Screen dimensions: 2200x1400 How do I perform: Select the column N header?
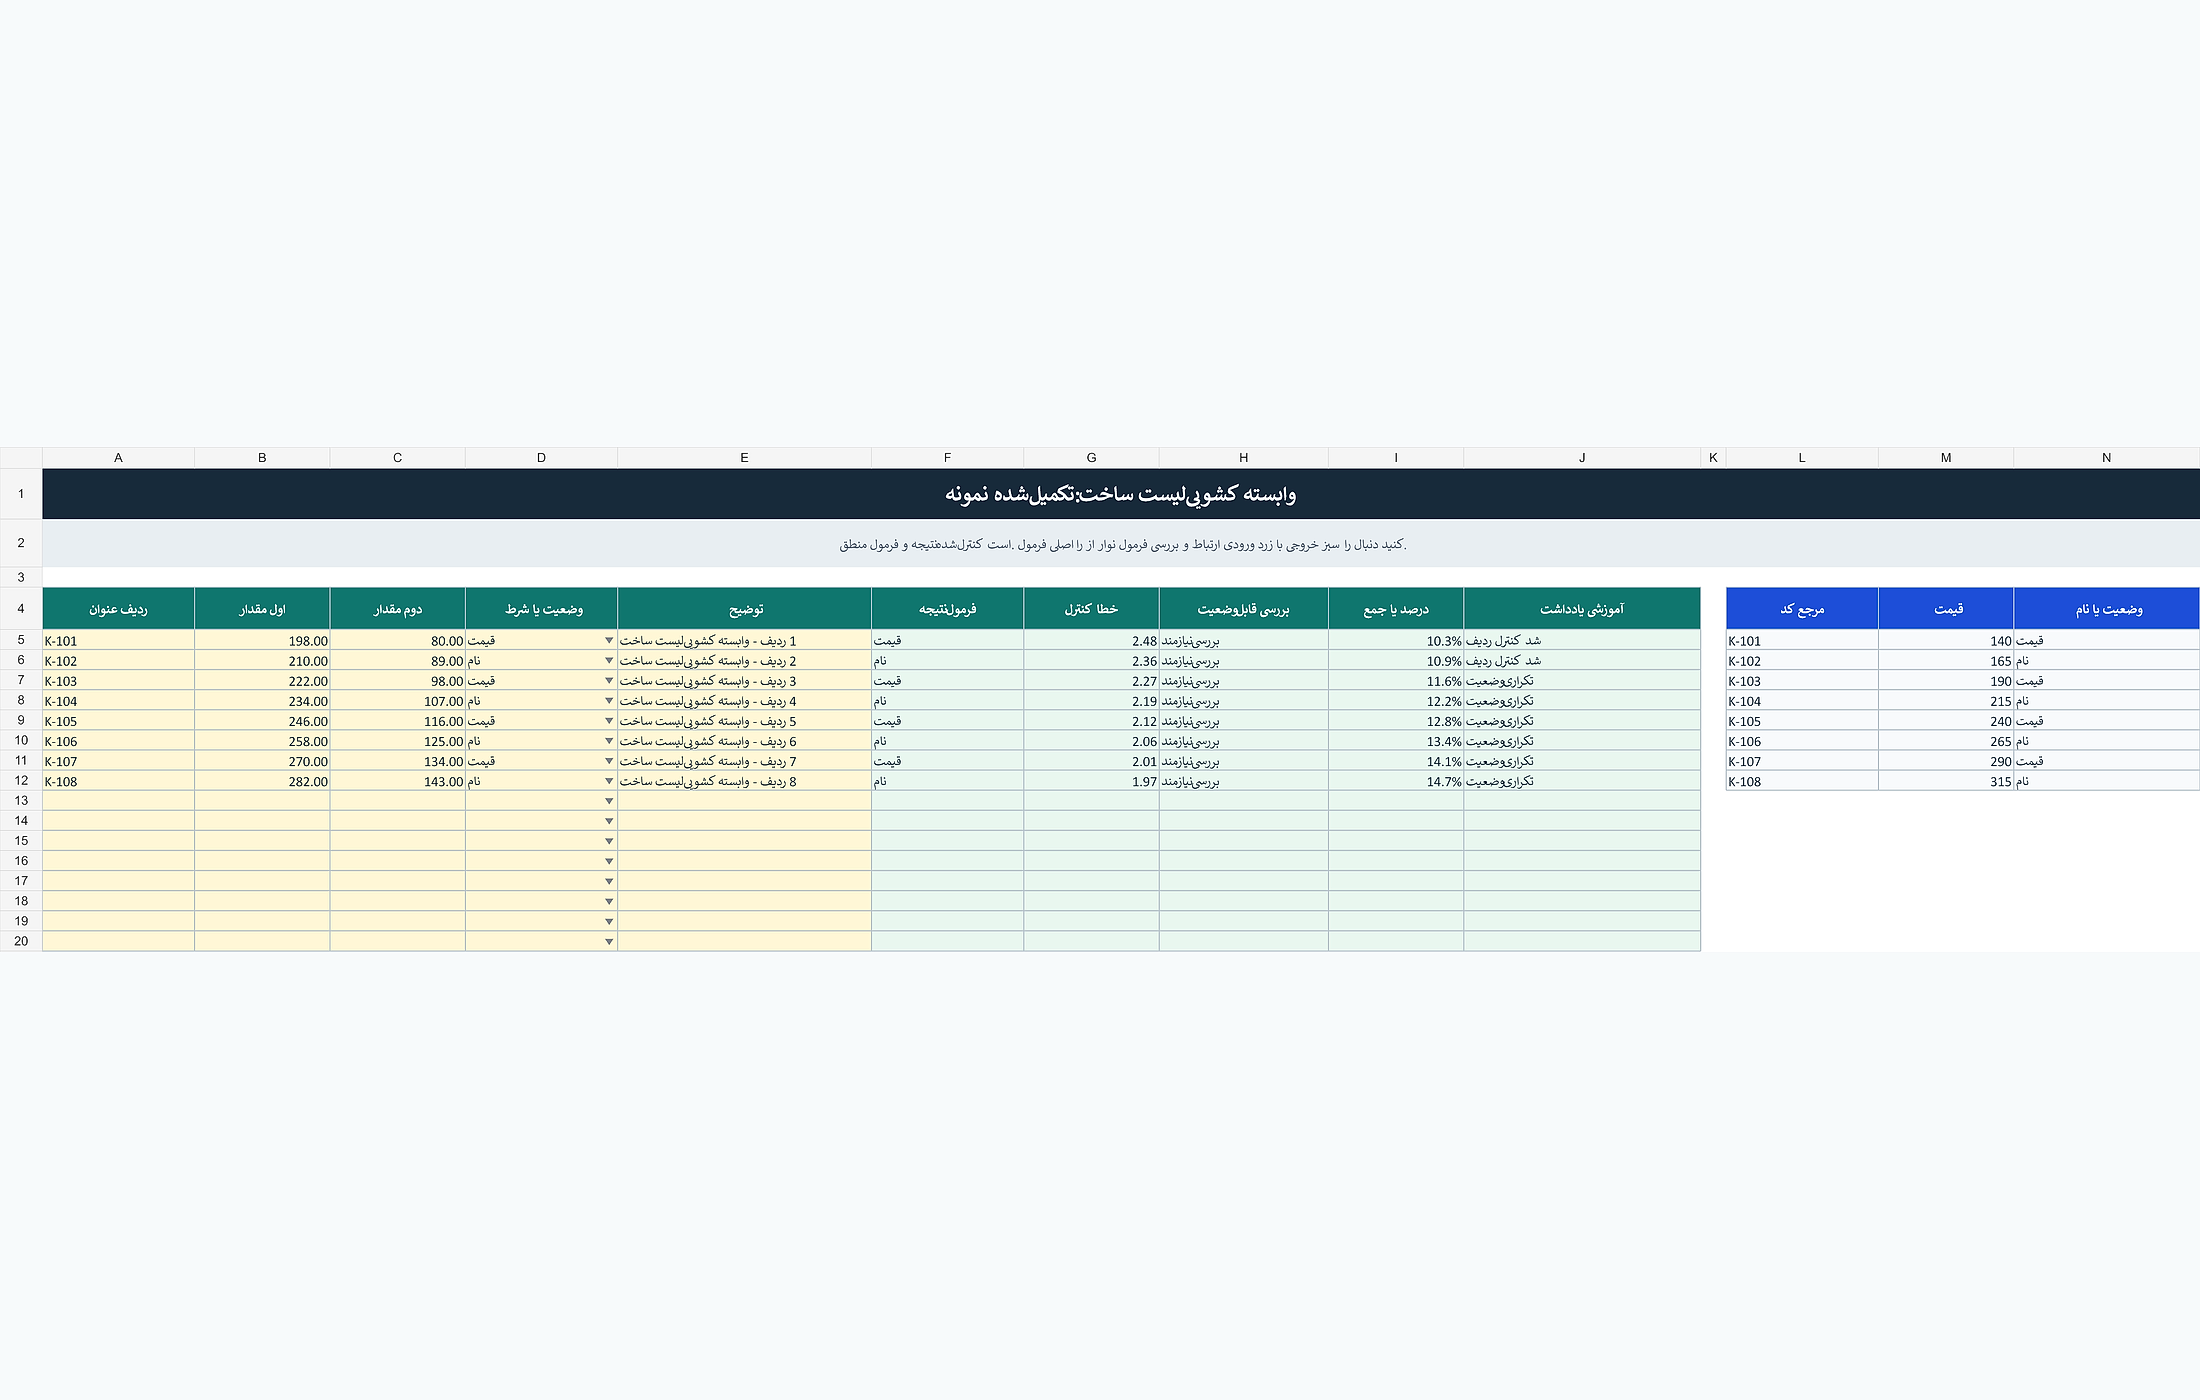[x=2106, y=458]
